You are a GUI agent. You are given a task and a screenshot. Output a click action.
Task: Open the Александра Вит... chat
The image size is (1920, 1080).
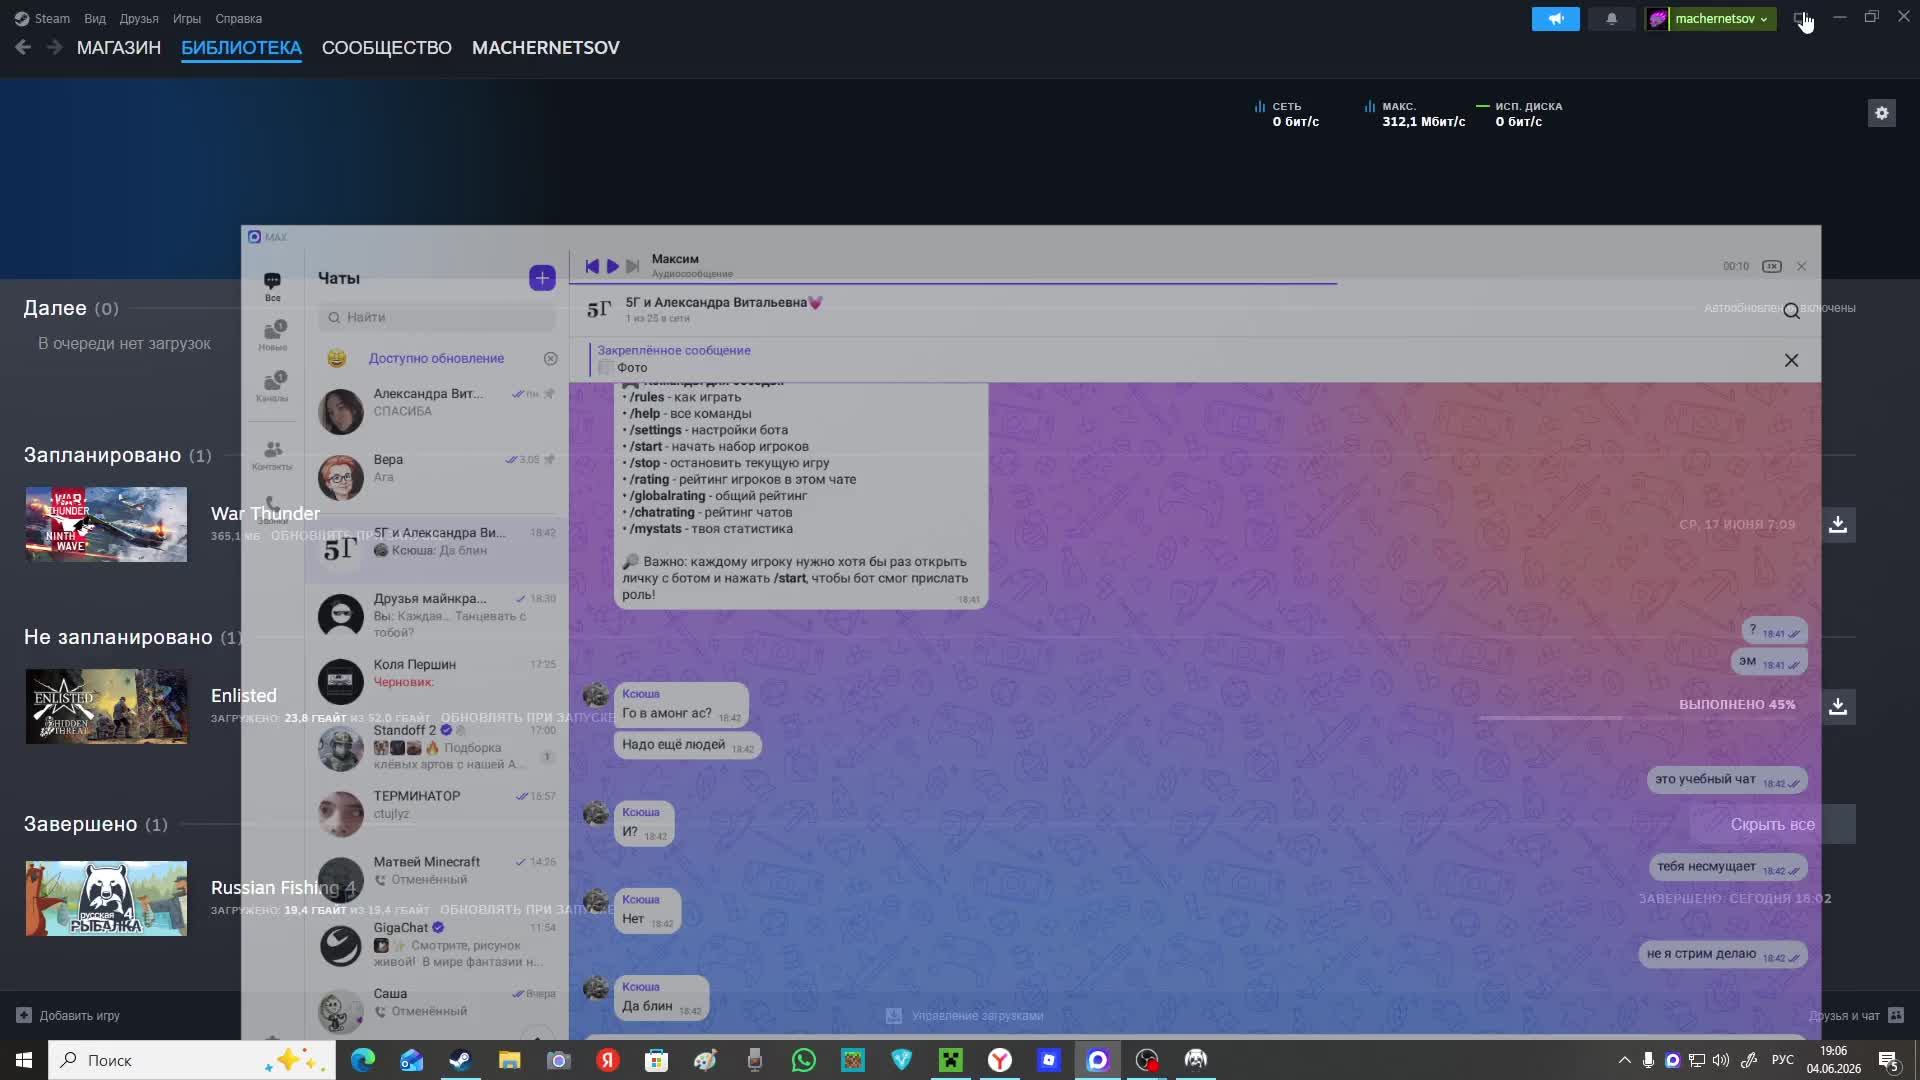pyautogui.click(x=437, y=410)
